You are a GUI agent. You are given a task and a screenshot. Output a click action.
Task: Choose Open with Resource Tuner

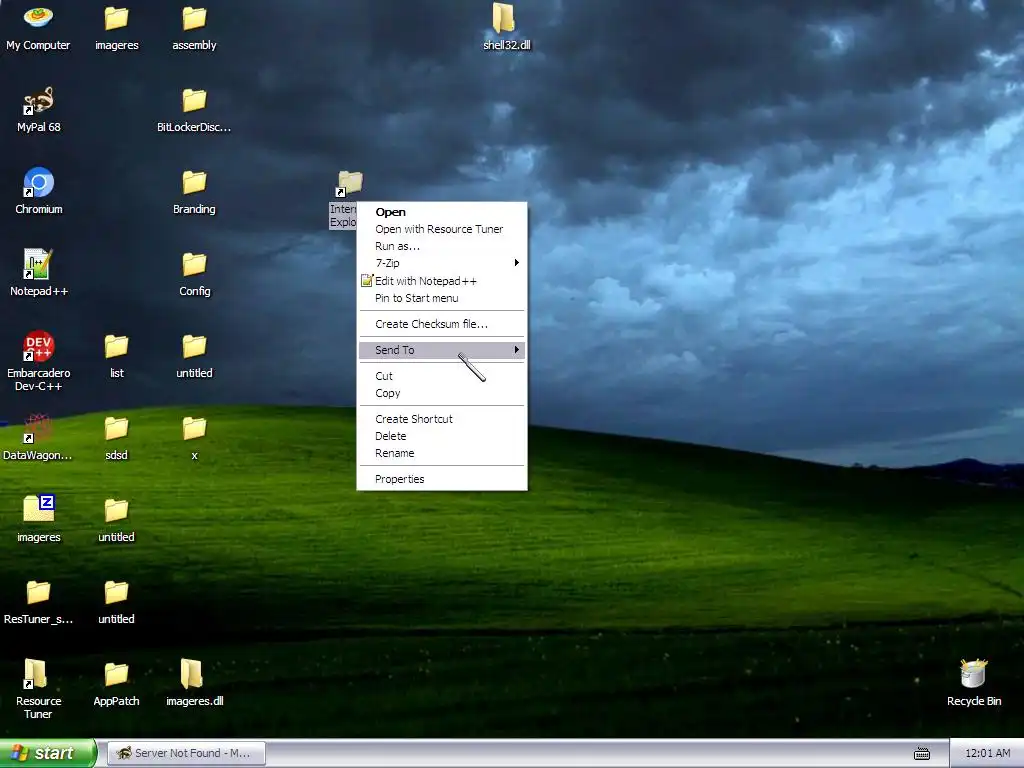tap(442, 229)
